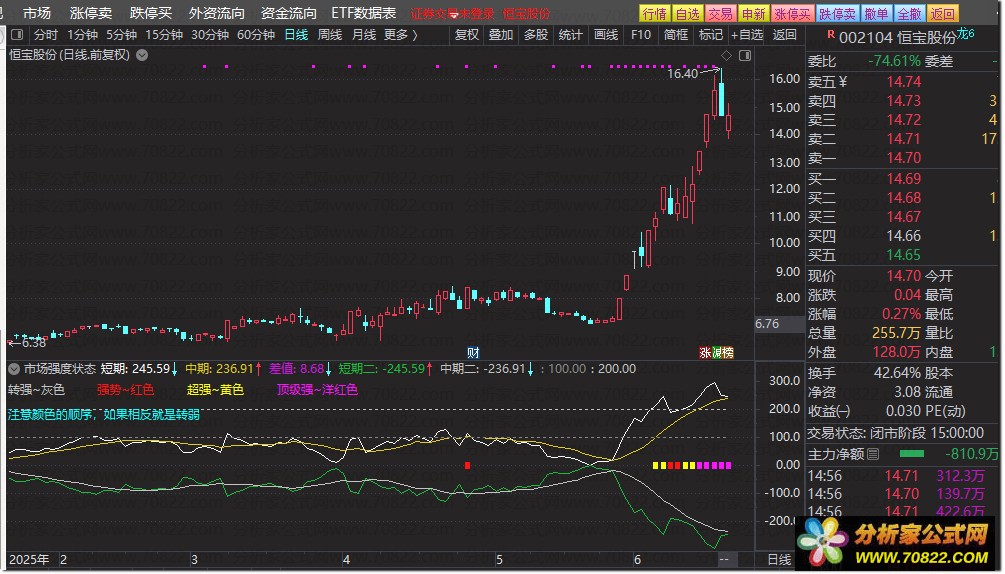1005x574 pixels.
Task: Click the 多股 toolbar item
Action: (x=536, y=35)
